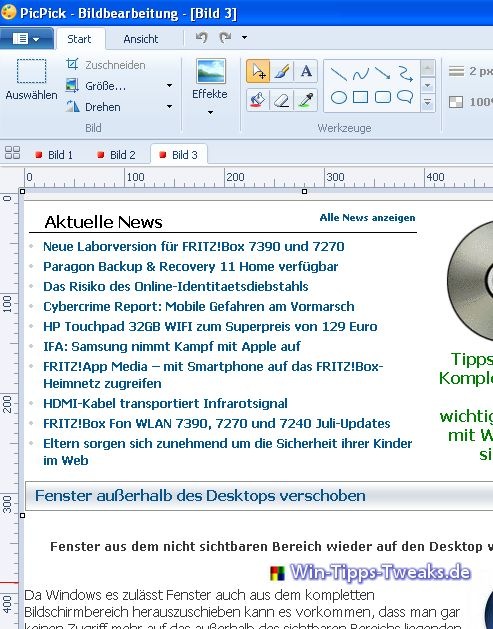Open FRITZ!App Media news link
493x629 pixels.
point(213,375)
